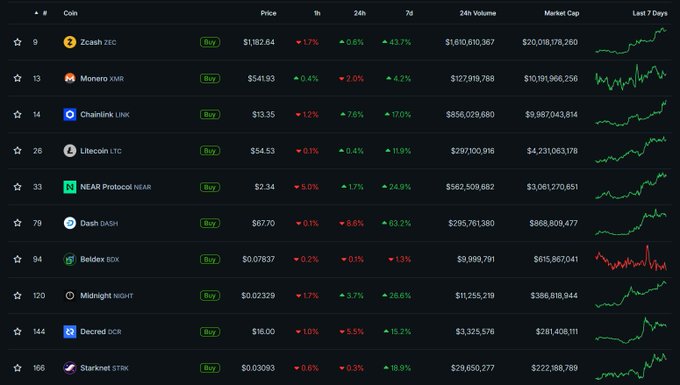The width and height of the screenshot is (680, 385).
Task: Open Dash 7-day sparkline chart
Action: 631,222
